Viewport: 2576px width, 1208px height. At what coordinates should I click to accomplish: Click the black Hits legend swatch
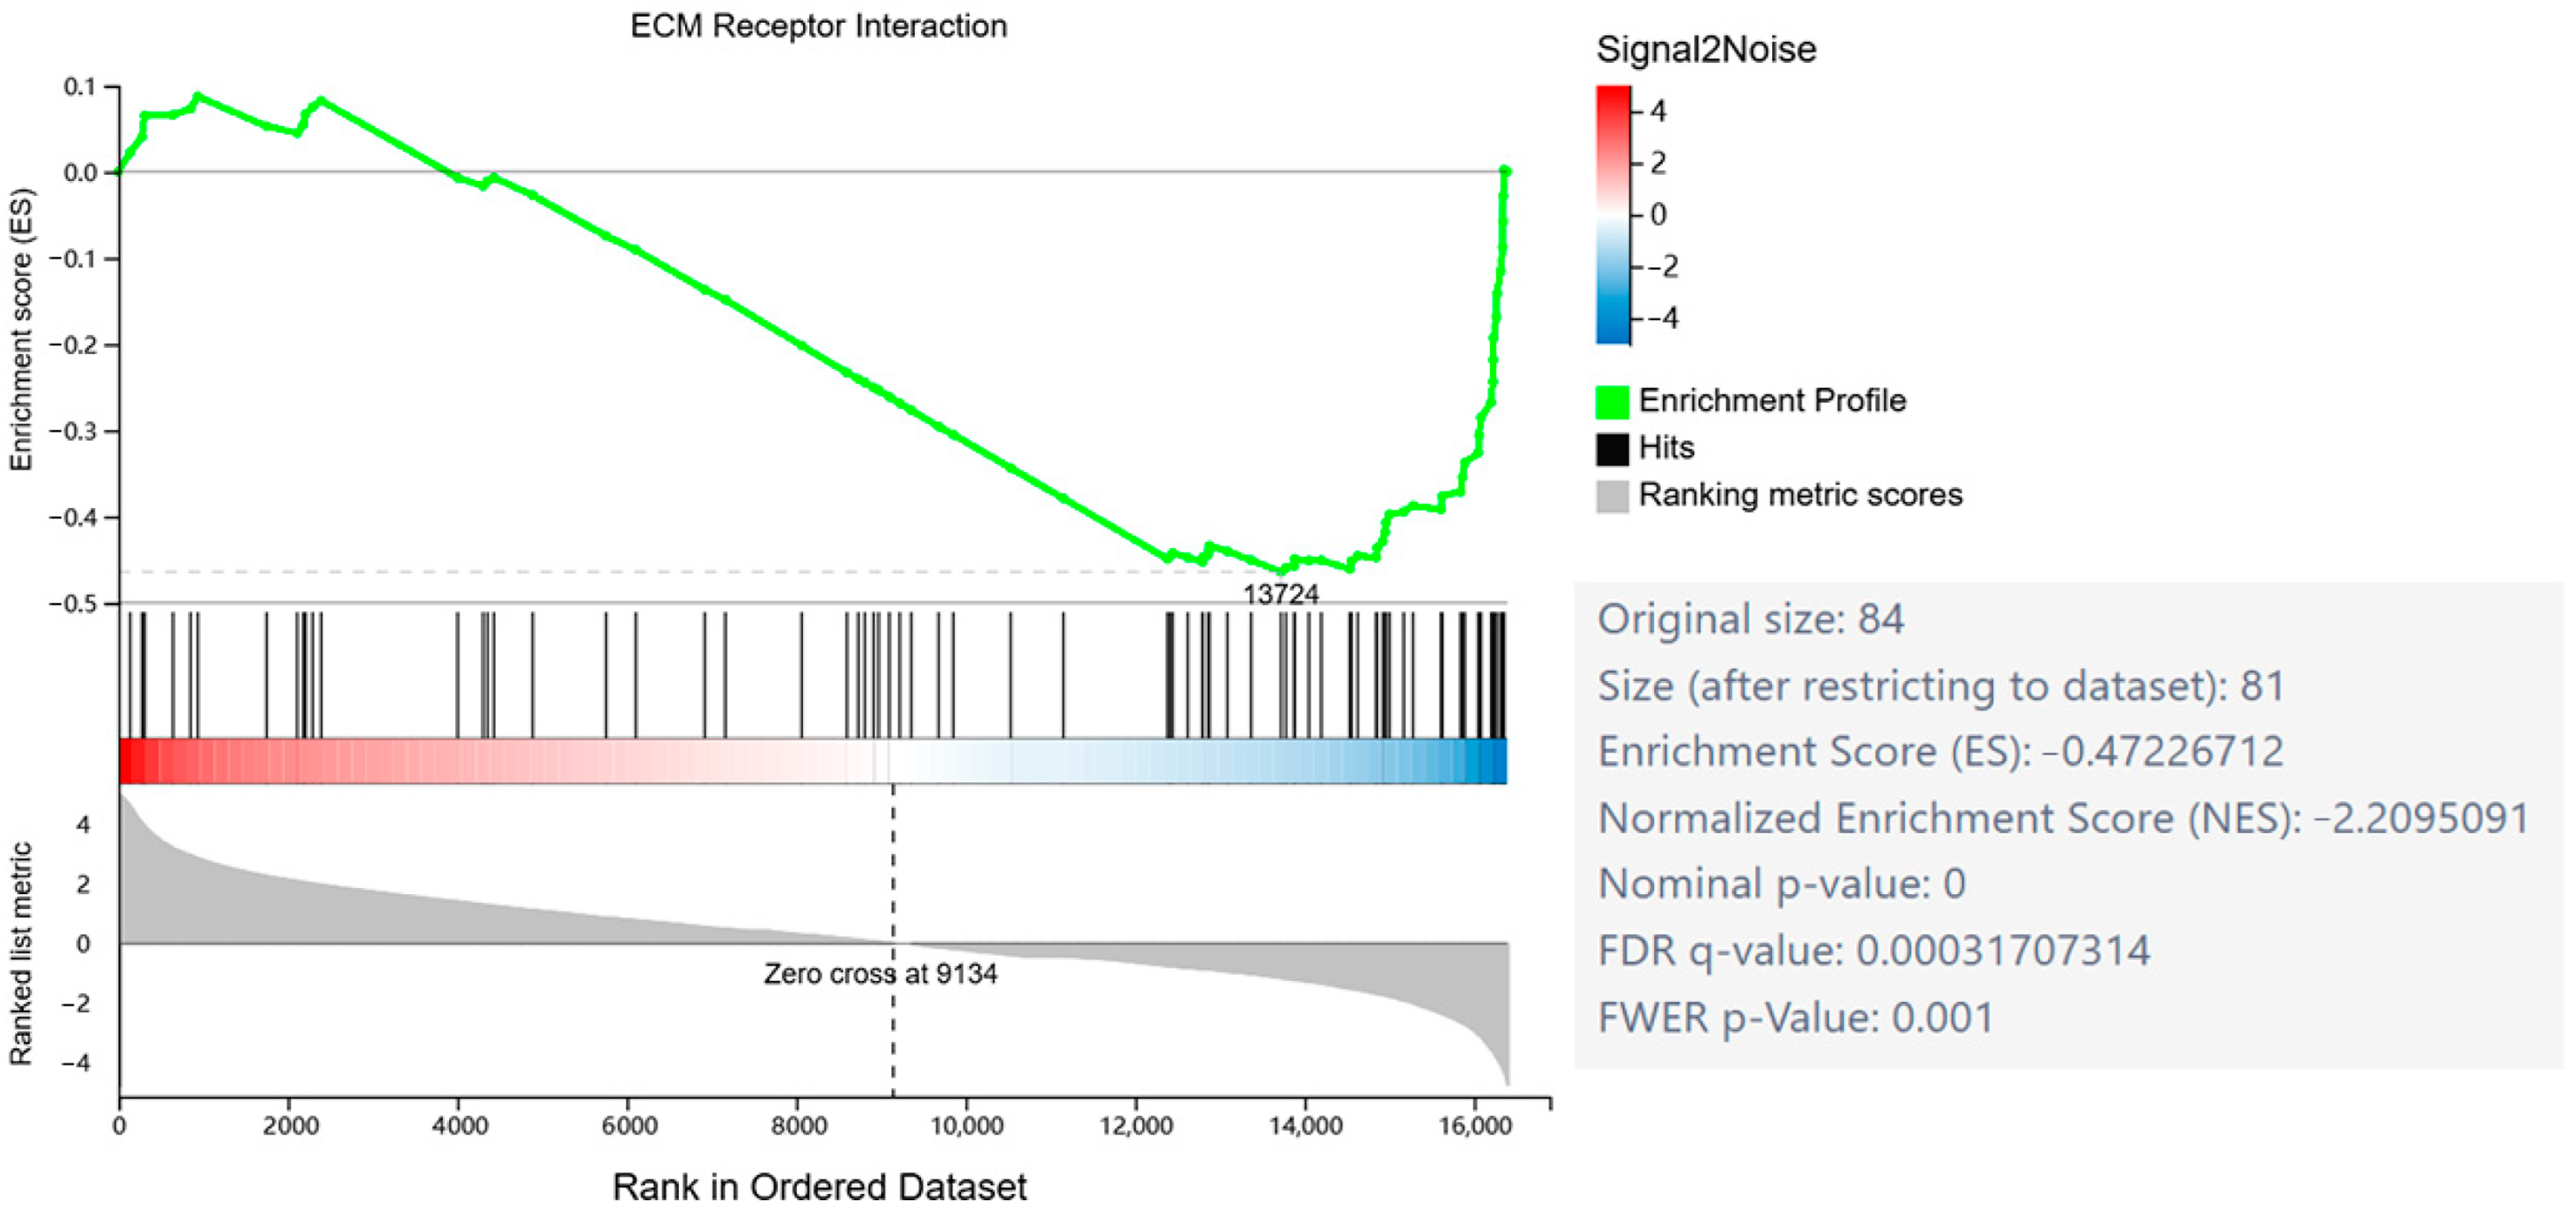tap(1611, 448)
